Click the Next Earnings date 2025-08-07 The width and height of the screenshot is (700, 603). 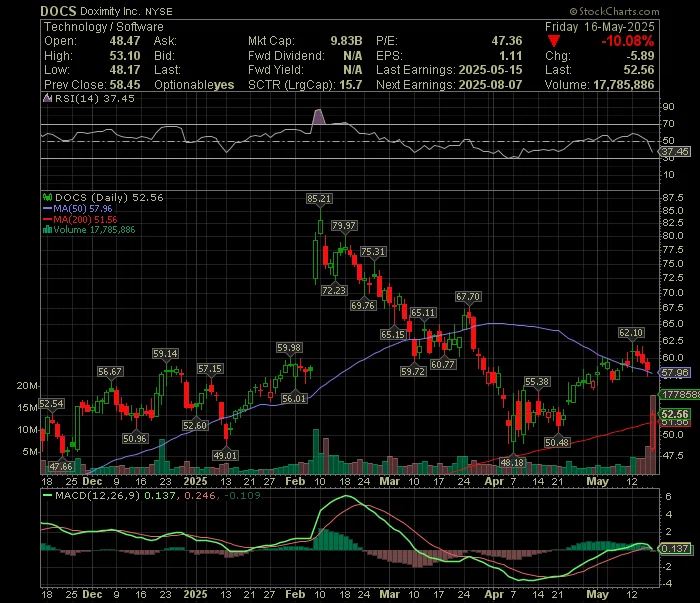coord(490,85)
